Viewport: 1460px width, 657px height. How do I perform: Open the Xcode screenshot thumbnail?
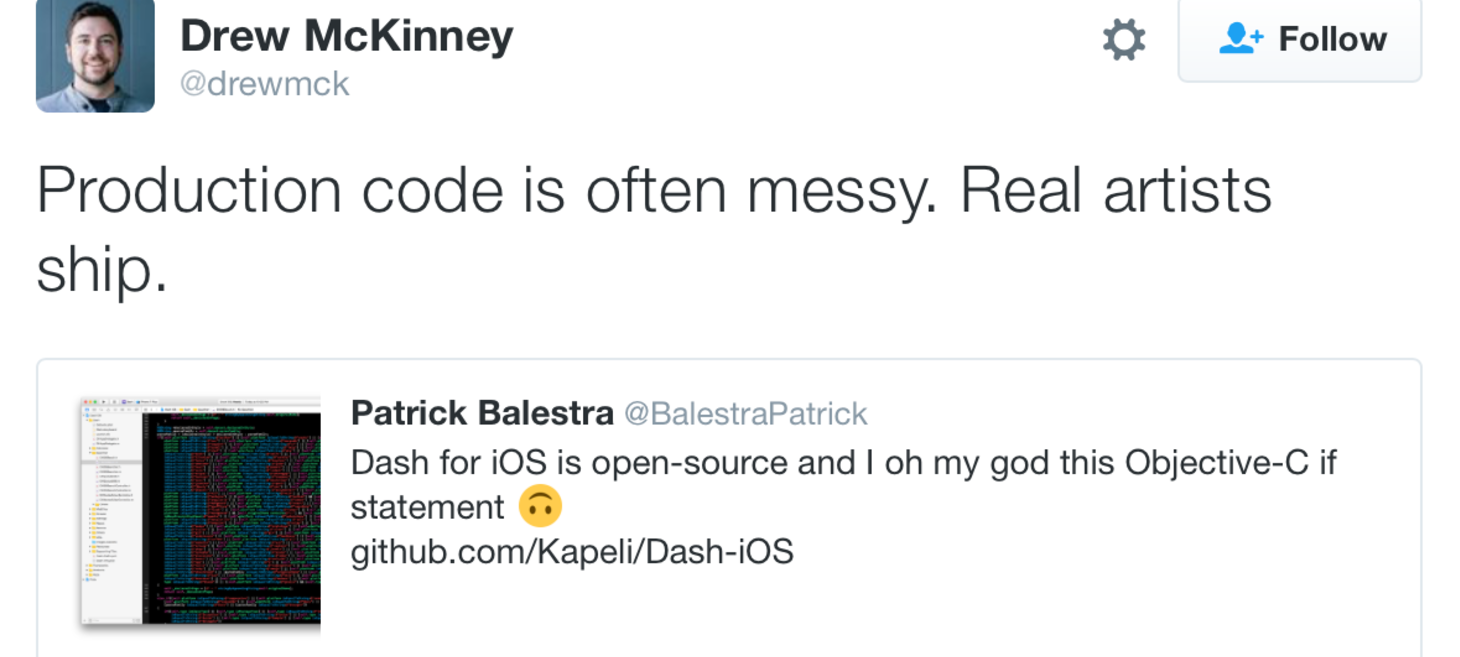[201, 511]
